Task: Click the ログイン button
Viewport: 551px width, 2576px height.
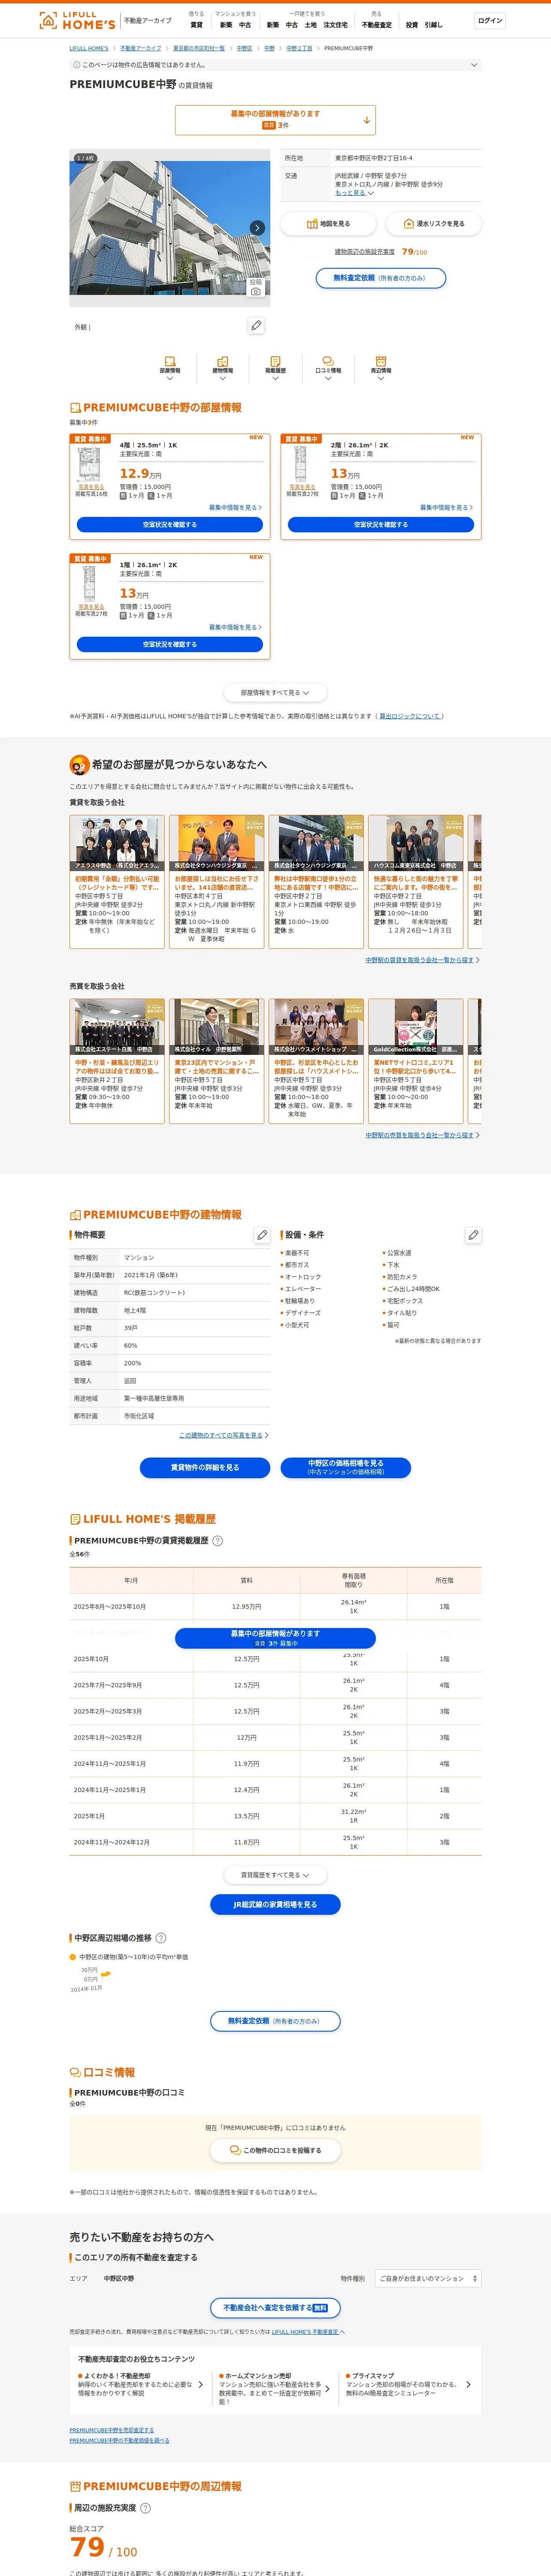Action: (490, 20)
